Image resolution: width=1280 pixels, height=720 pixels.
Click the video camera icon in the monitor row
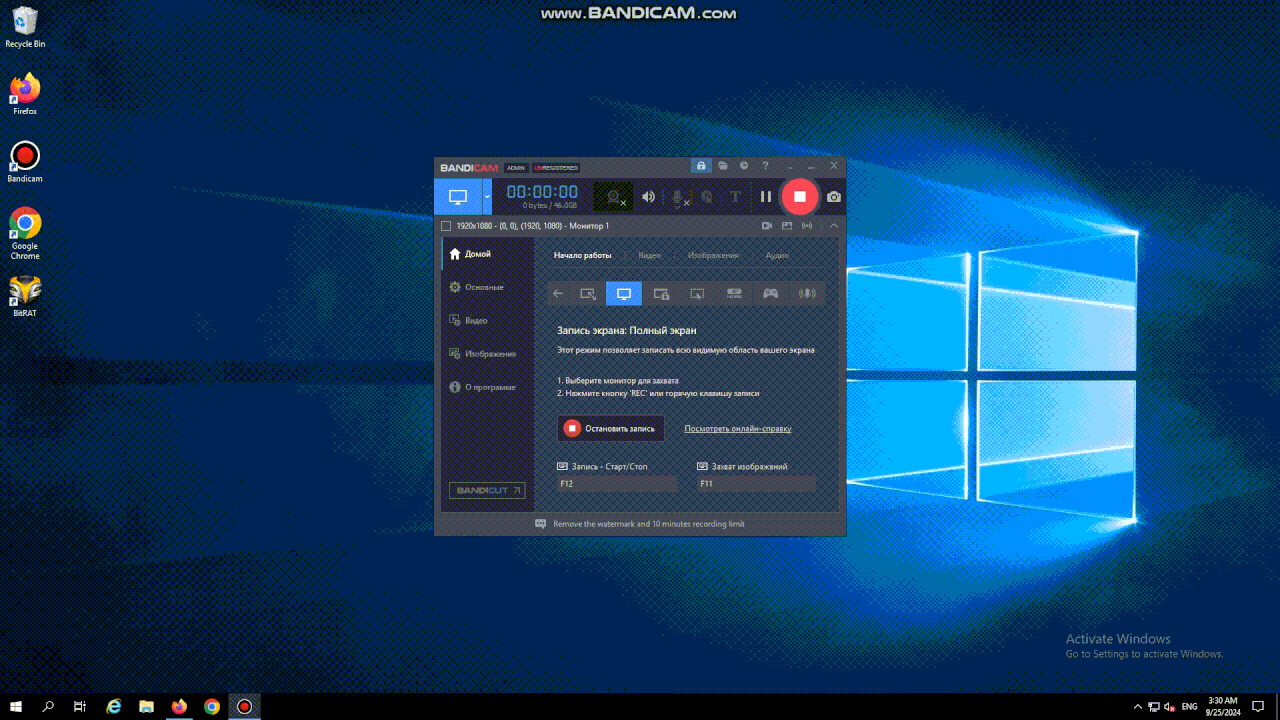(766, 226)
